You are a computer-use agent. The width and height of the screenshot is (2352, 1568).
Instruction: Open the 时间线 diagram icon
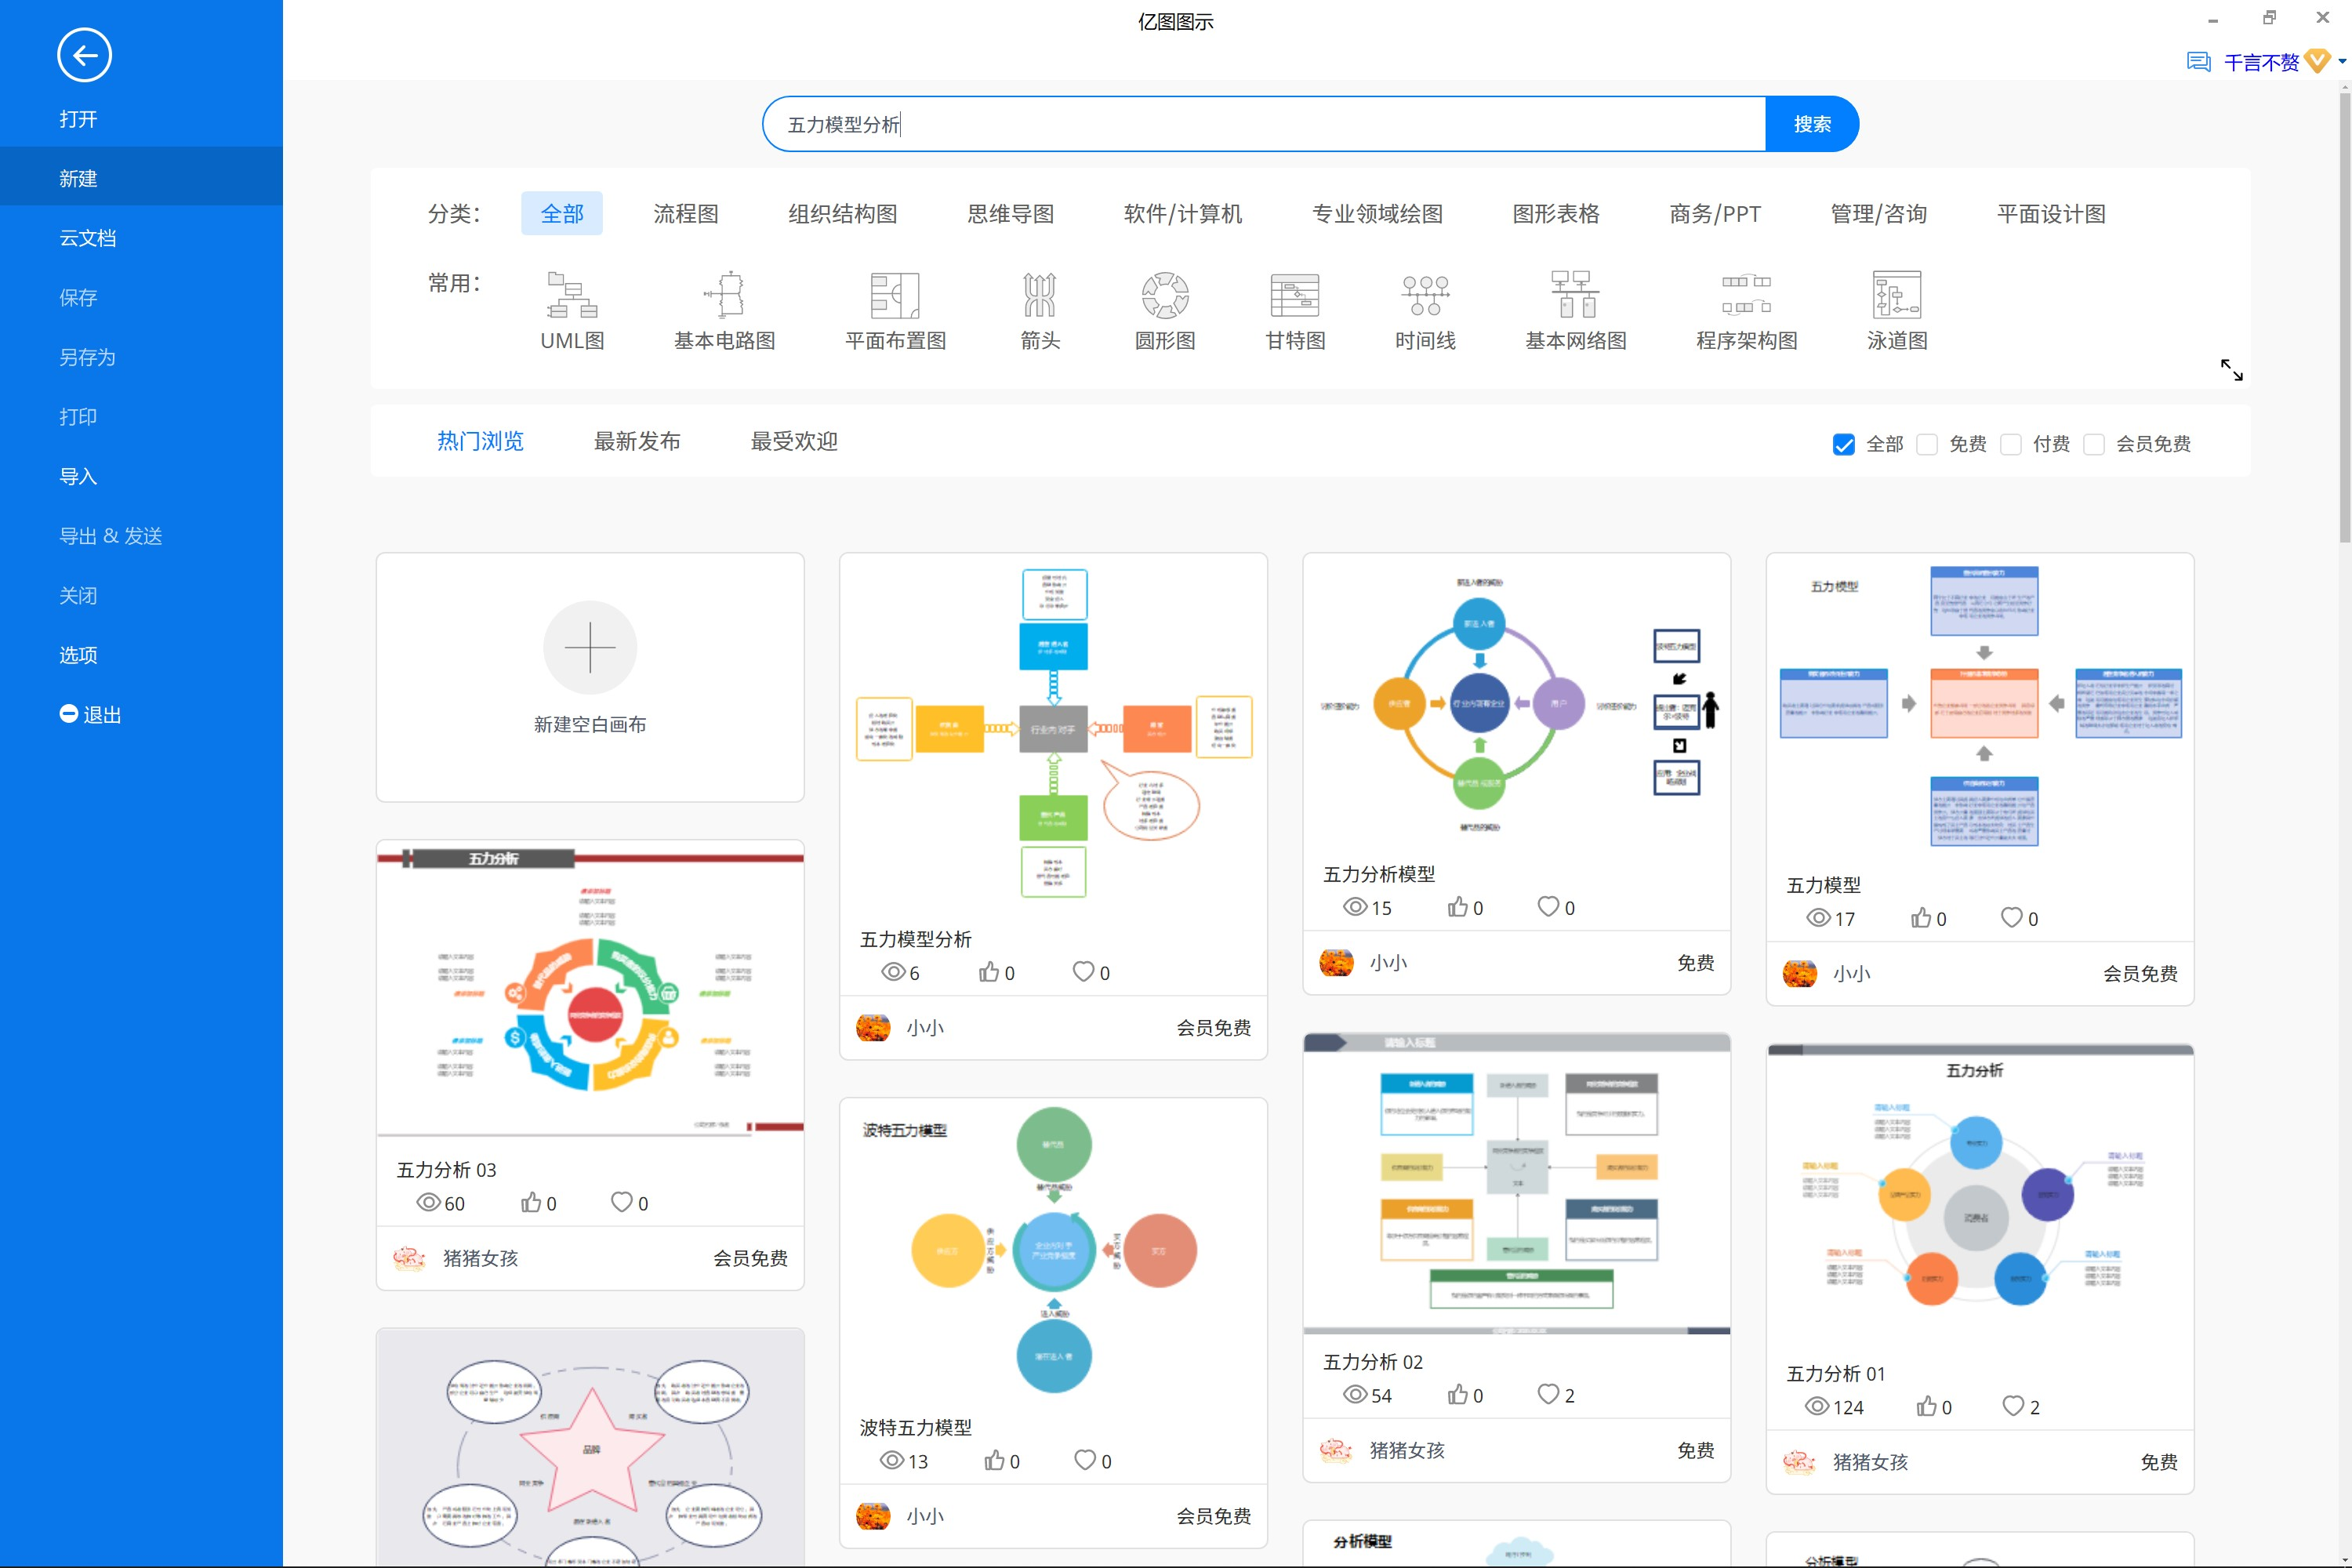(1425, 295)
